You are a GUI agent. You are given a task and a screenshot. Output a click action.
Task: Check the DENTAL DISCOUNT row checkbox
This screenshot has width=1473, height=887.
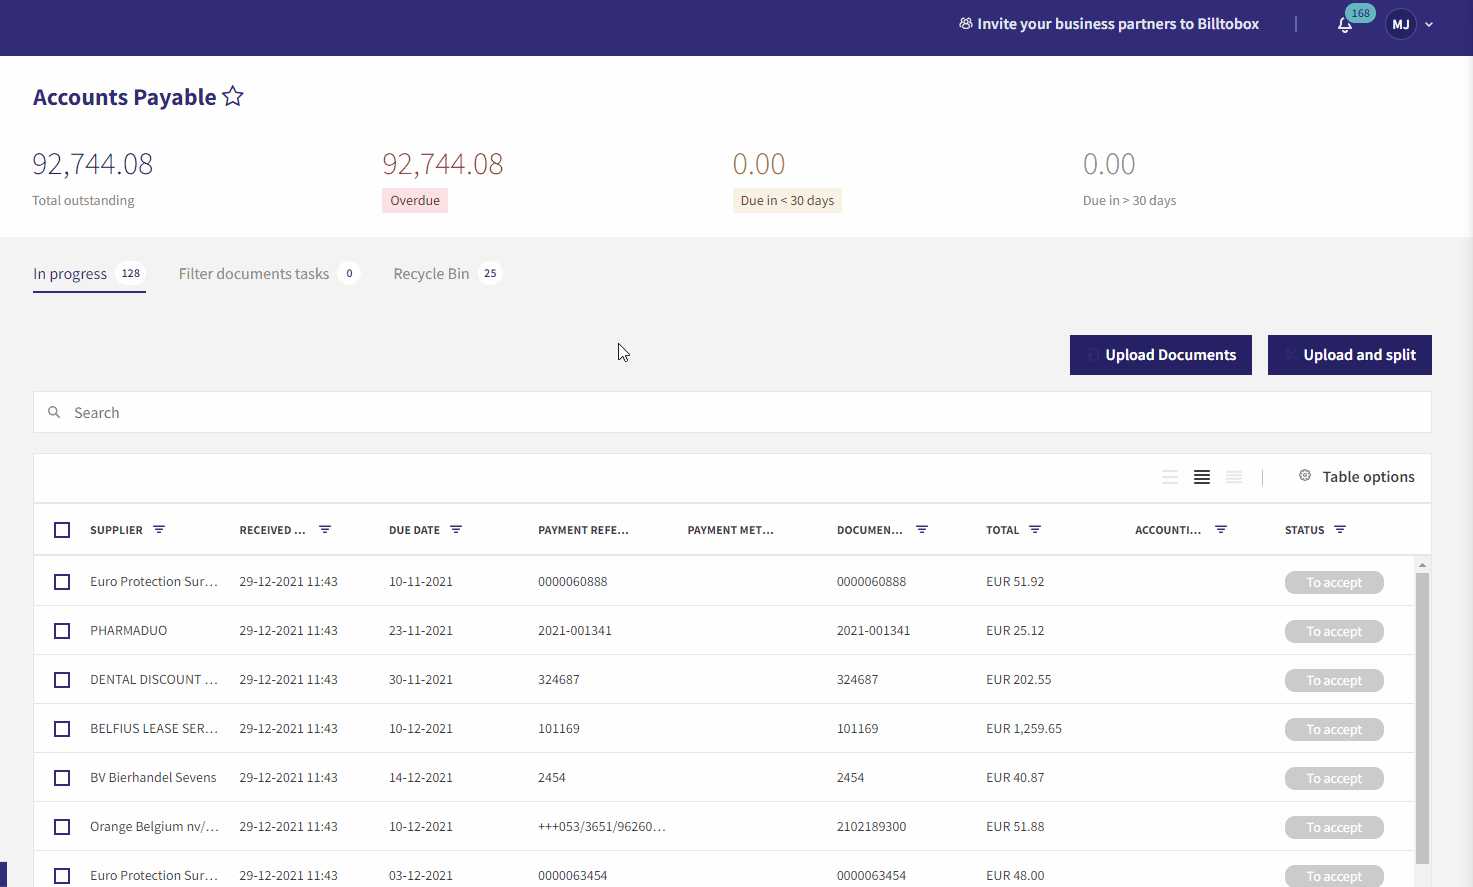point(62,680)
